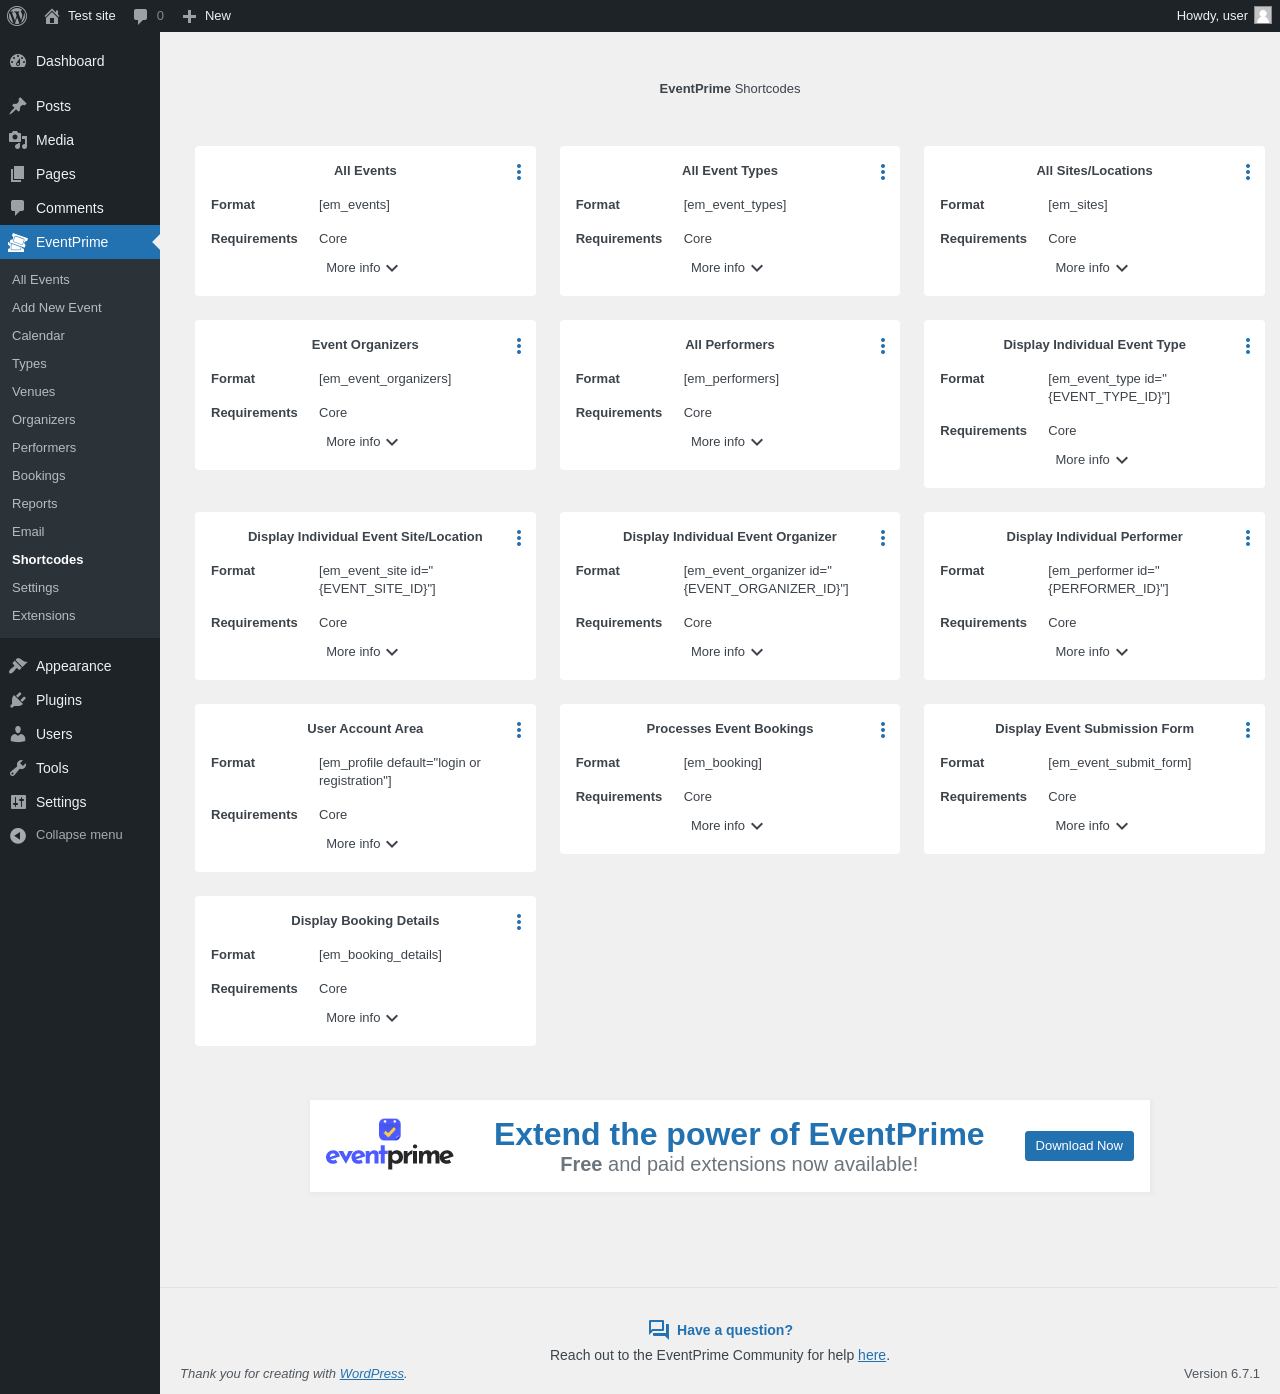Expand More info on Processes Event Bookings card
The image size is (1280, 1394).
pyautogui.click(x=727, y=826)
